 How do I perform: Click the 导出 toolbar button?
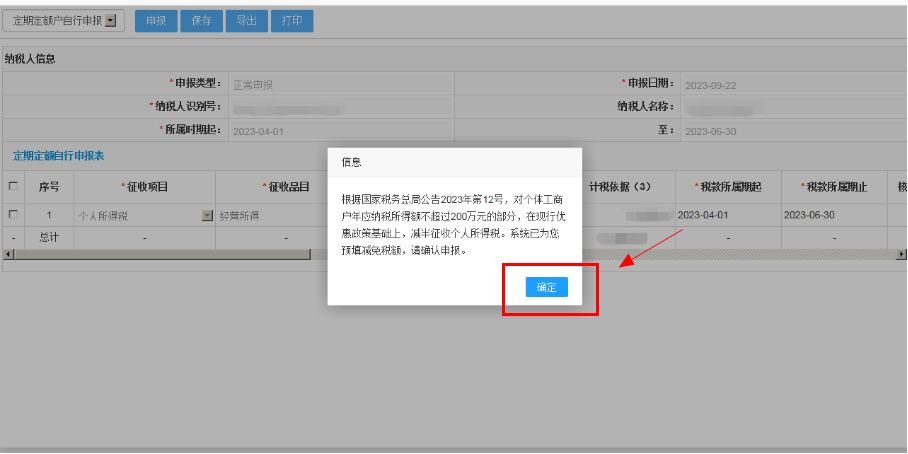pyautogui.click(x=246, y=20)
